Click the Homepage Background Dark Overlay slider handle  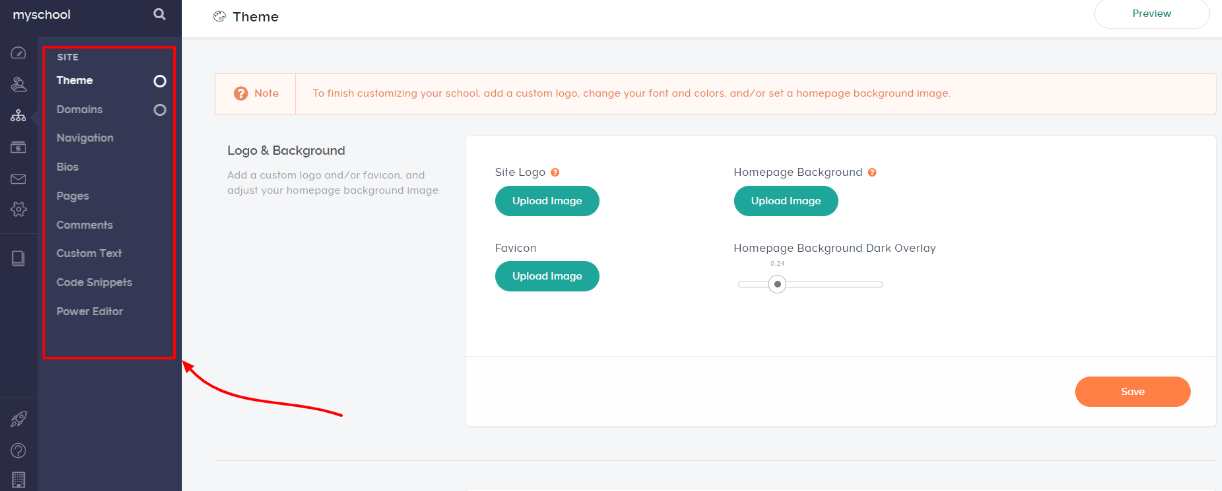(777, 284)
